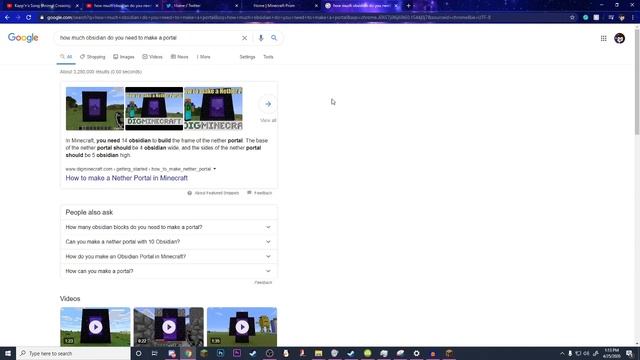Click Feedback under People also ask
The height and width of the screenshot is (360, 640).
coord(263,282)
